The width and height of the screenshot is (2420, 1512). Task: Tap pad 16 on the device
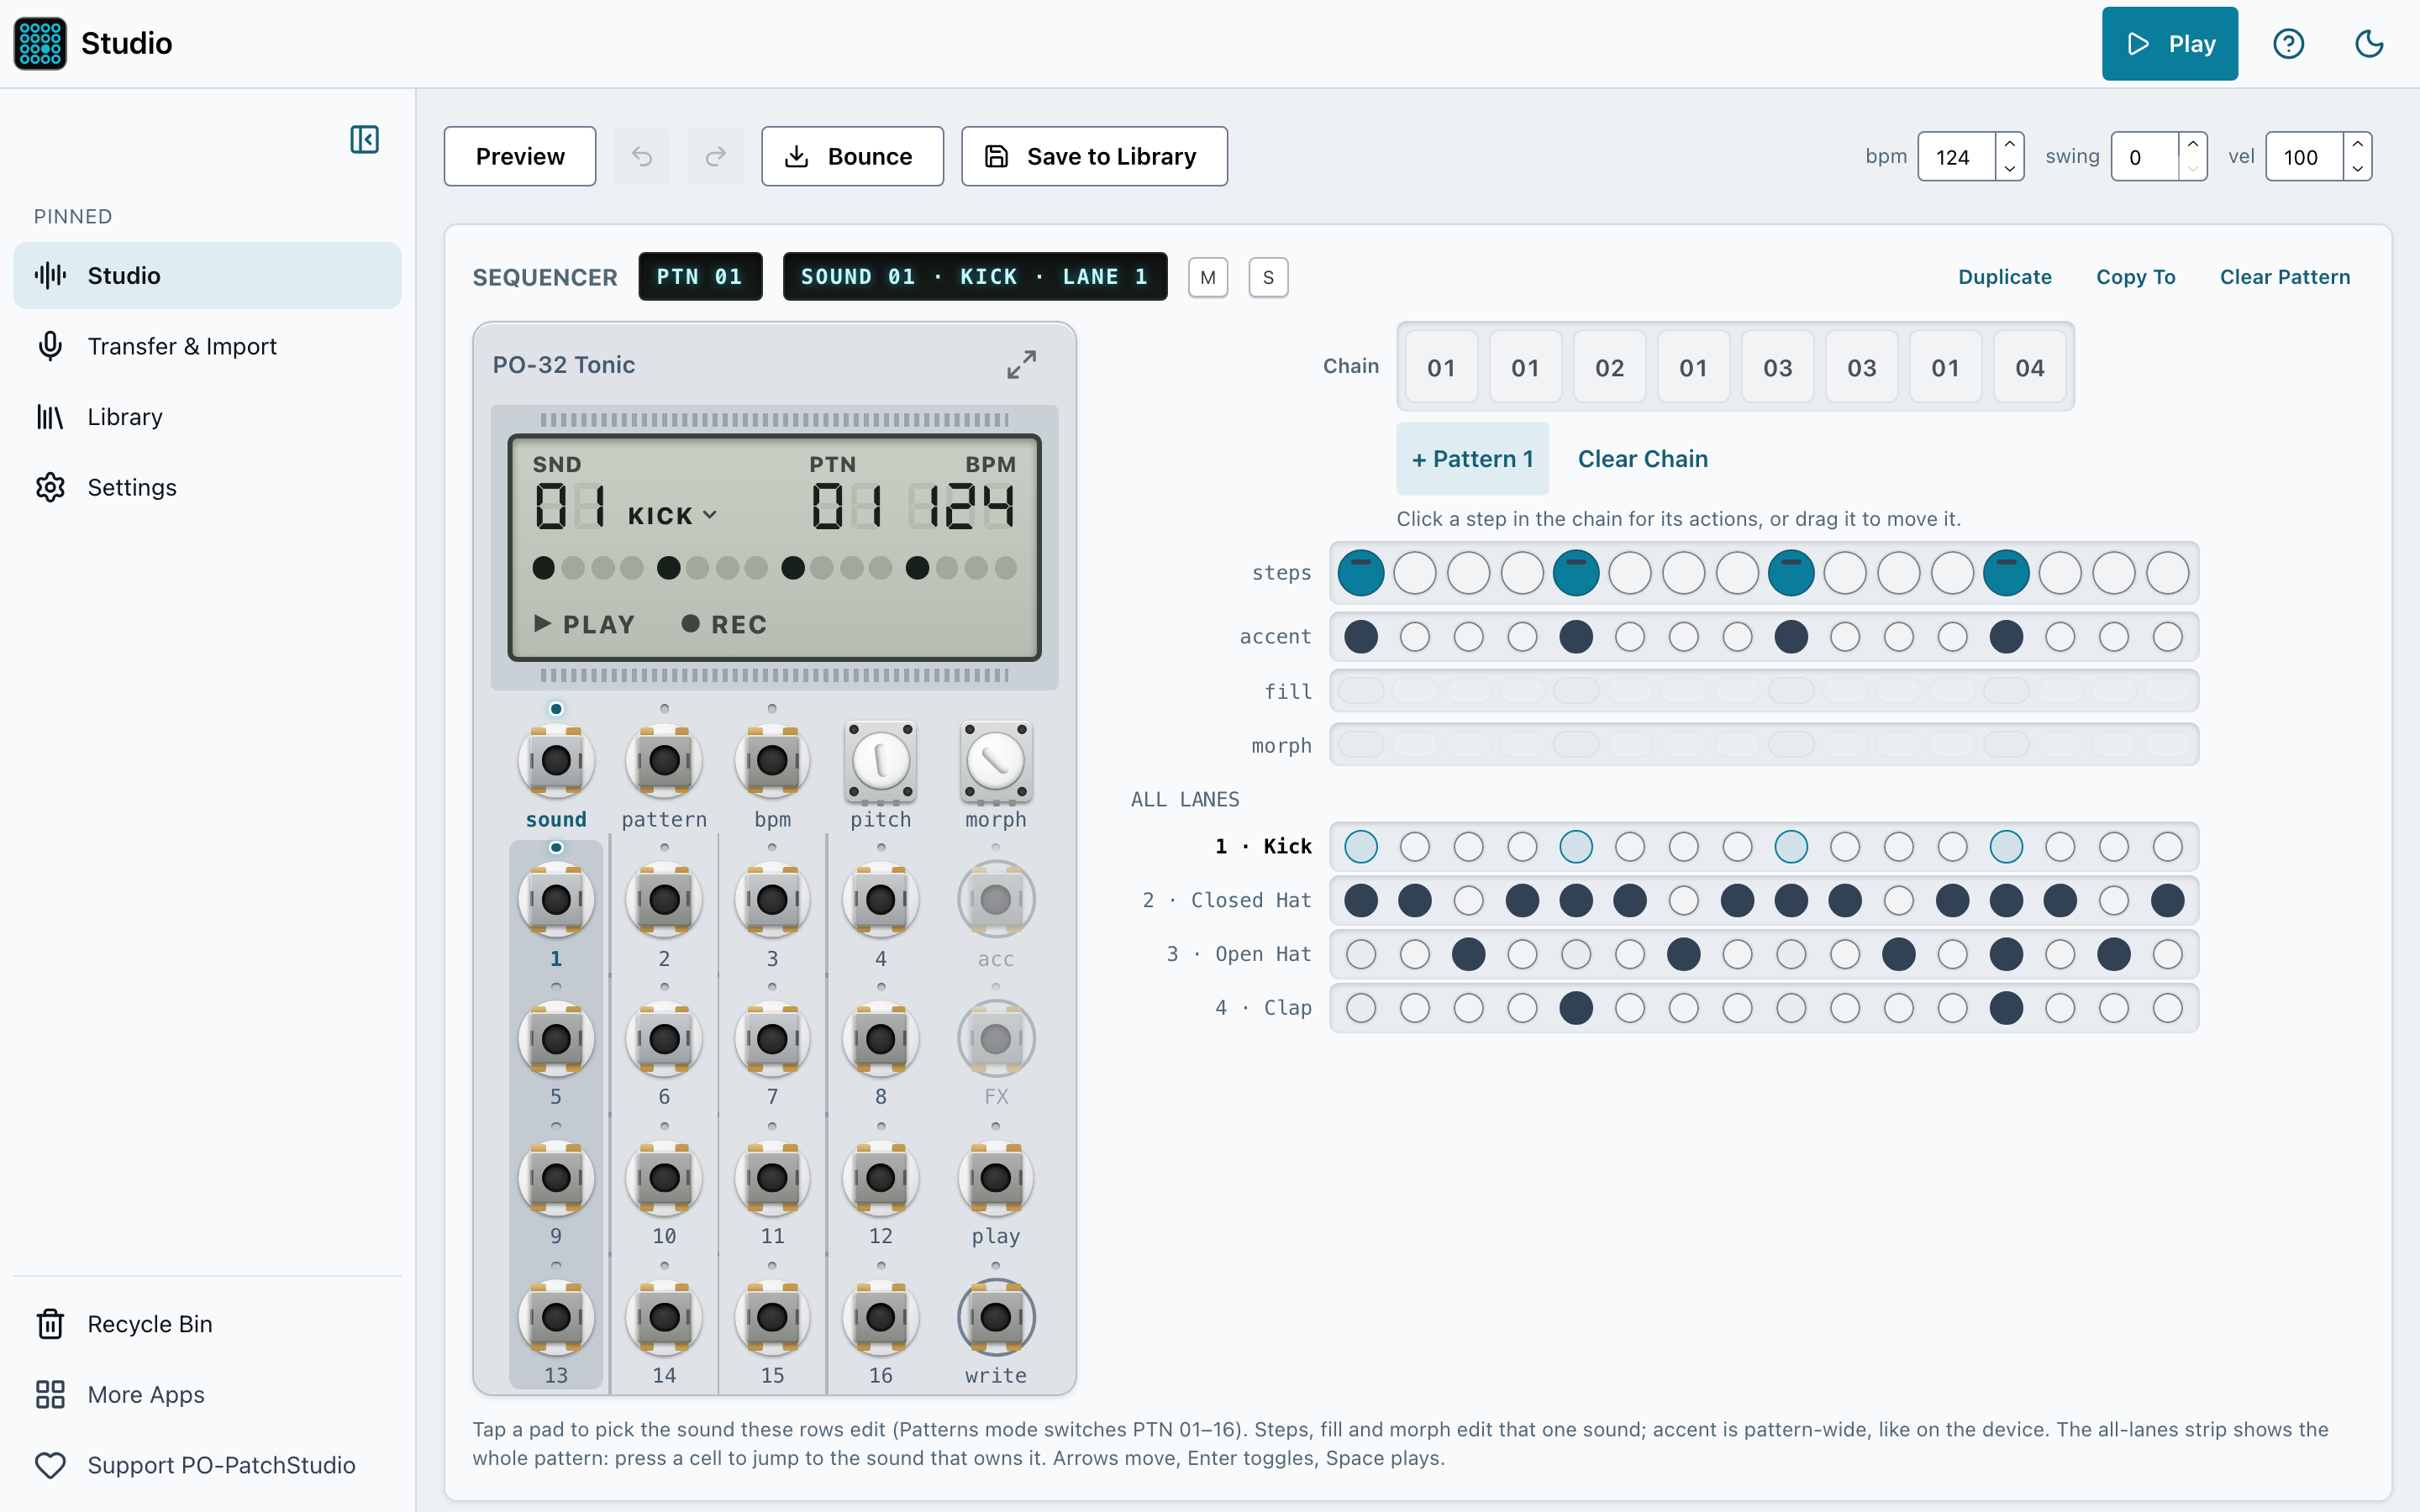tap(880, 1317)
